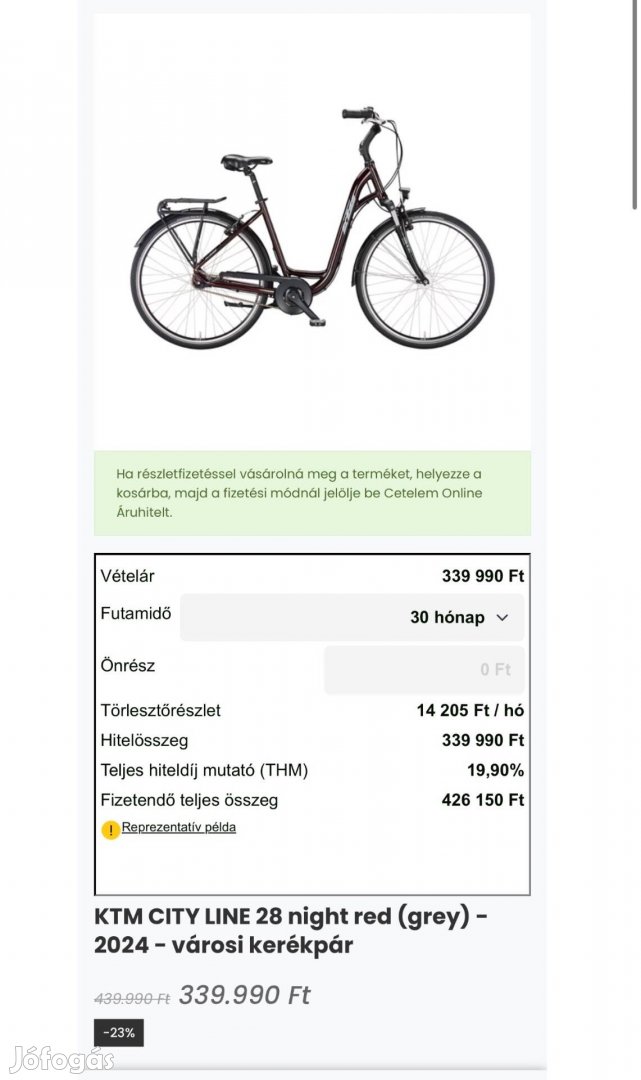Screen dimensions: 641x1080
Task: Click the Vételár 339 990 Ft value
Action: [x=483, y=576]
